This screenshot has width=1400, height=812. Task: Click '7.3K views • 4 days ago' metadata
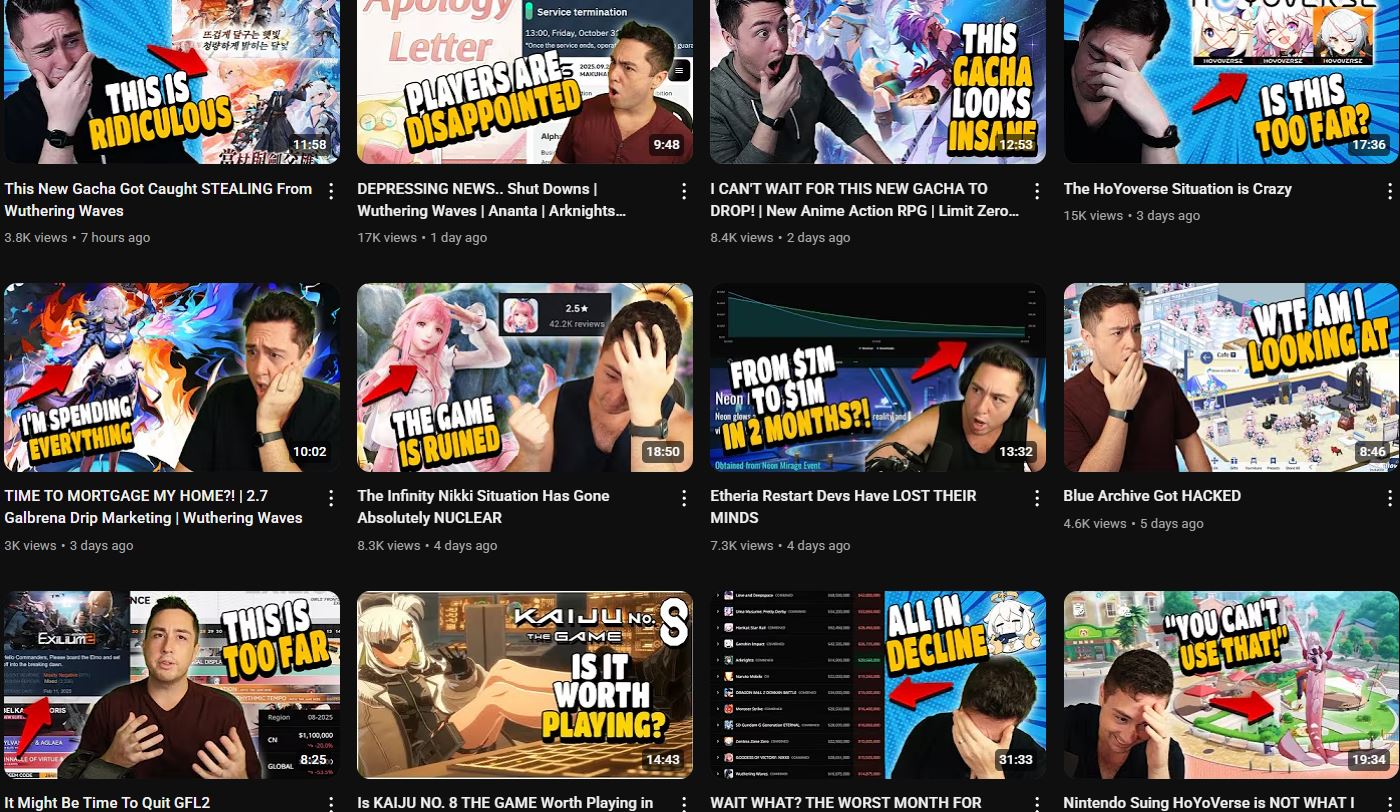click(780, 546)
